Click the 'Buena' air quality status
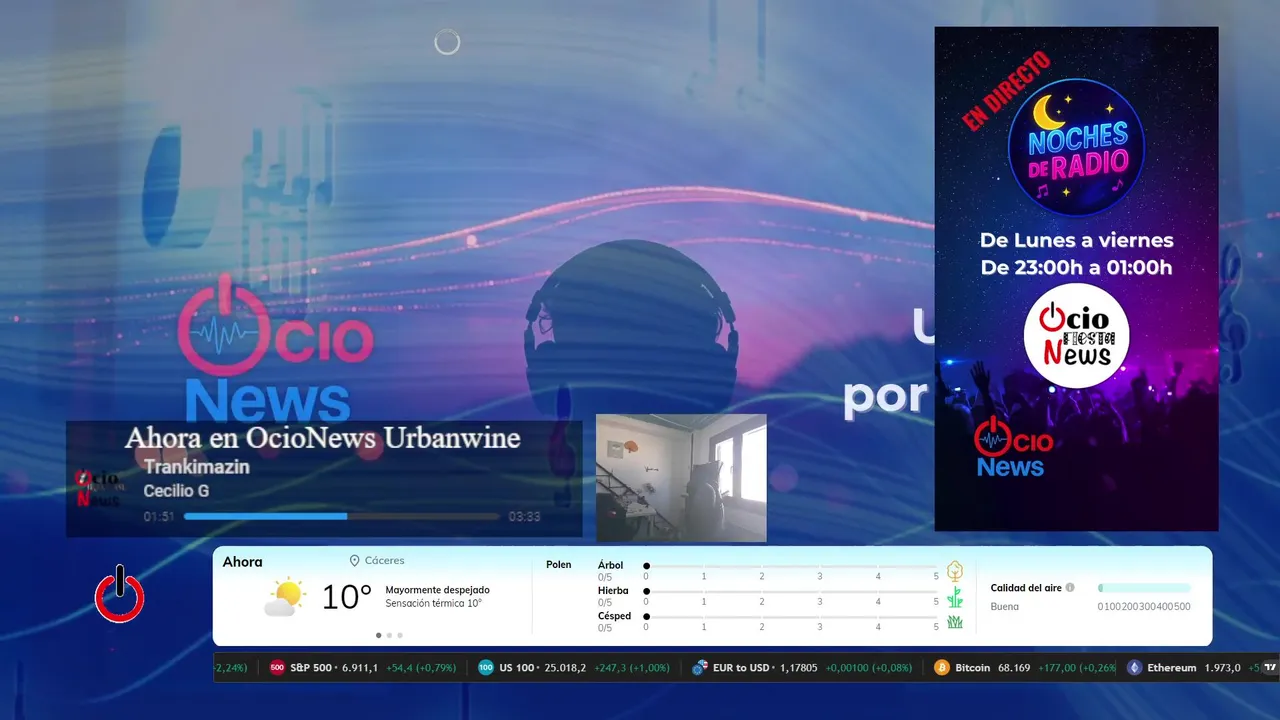 (1005, 607)
